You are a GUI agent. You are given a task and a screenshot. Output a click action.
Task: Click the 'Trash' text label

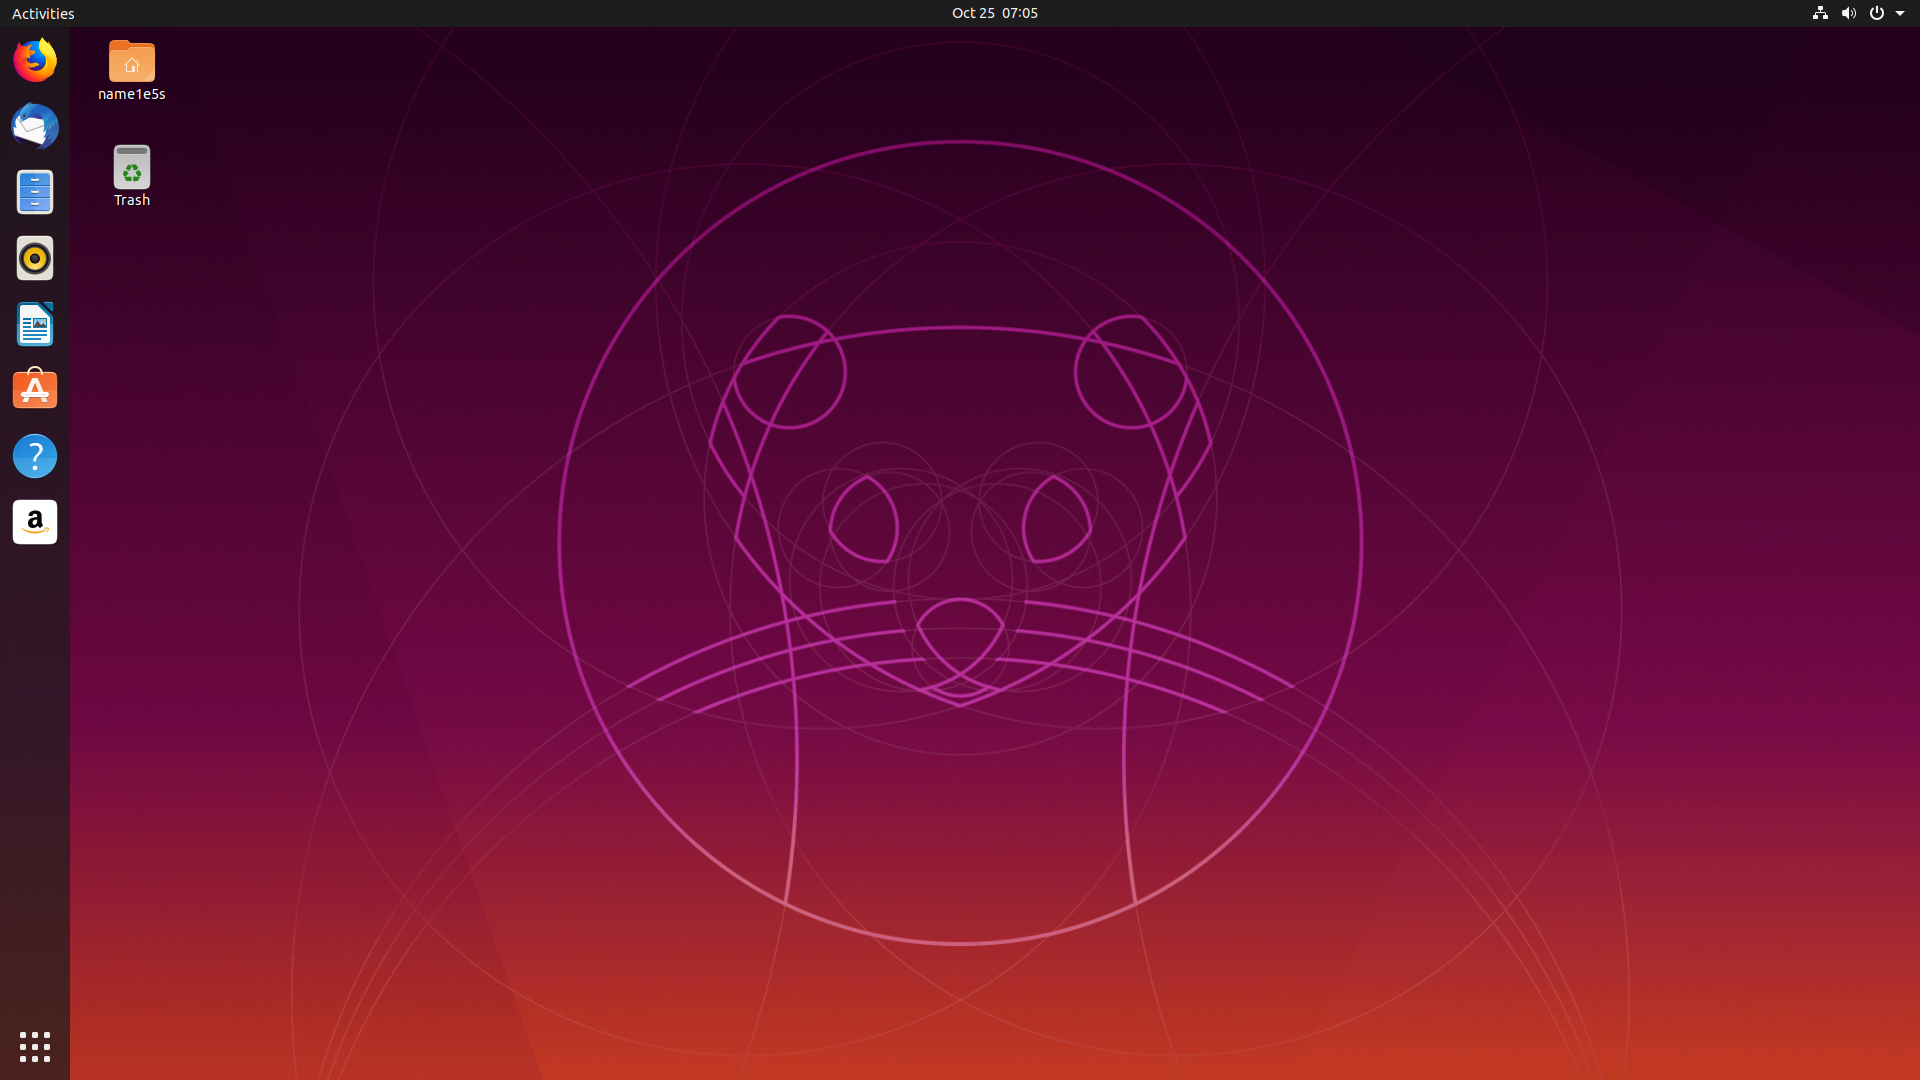[132, 200]
